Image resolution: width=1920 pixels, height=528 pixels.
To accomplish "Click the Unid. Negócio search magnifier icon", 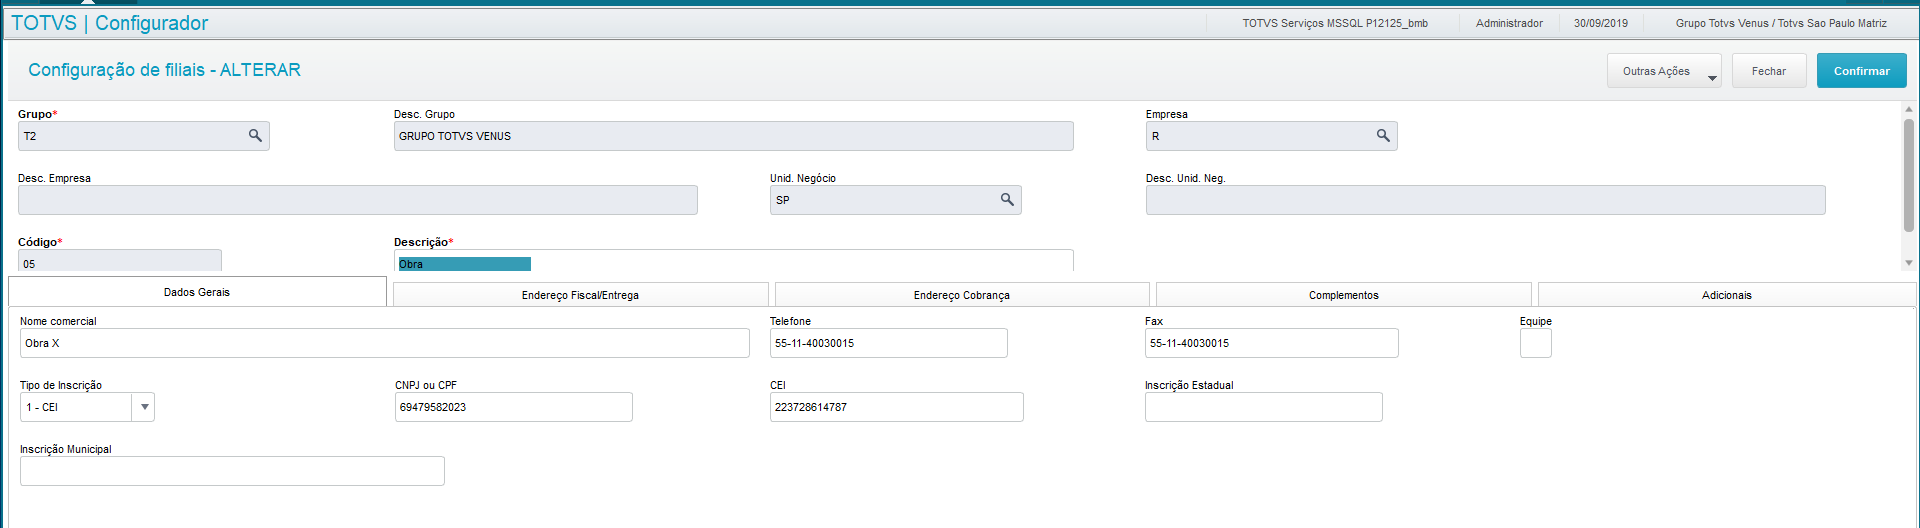I will [x=1007, y=200].
